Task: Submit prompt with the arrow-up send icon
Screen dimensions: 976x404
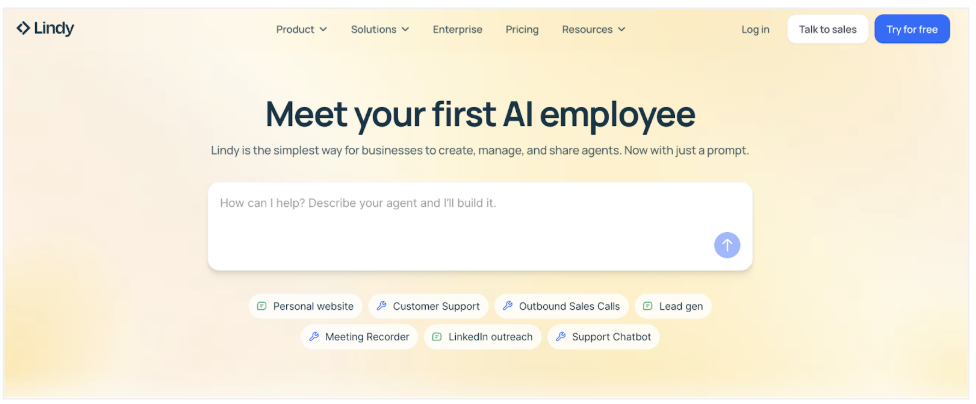Action: coord(727,245)
